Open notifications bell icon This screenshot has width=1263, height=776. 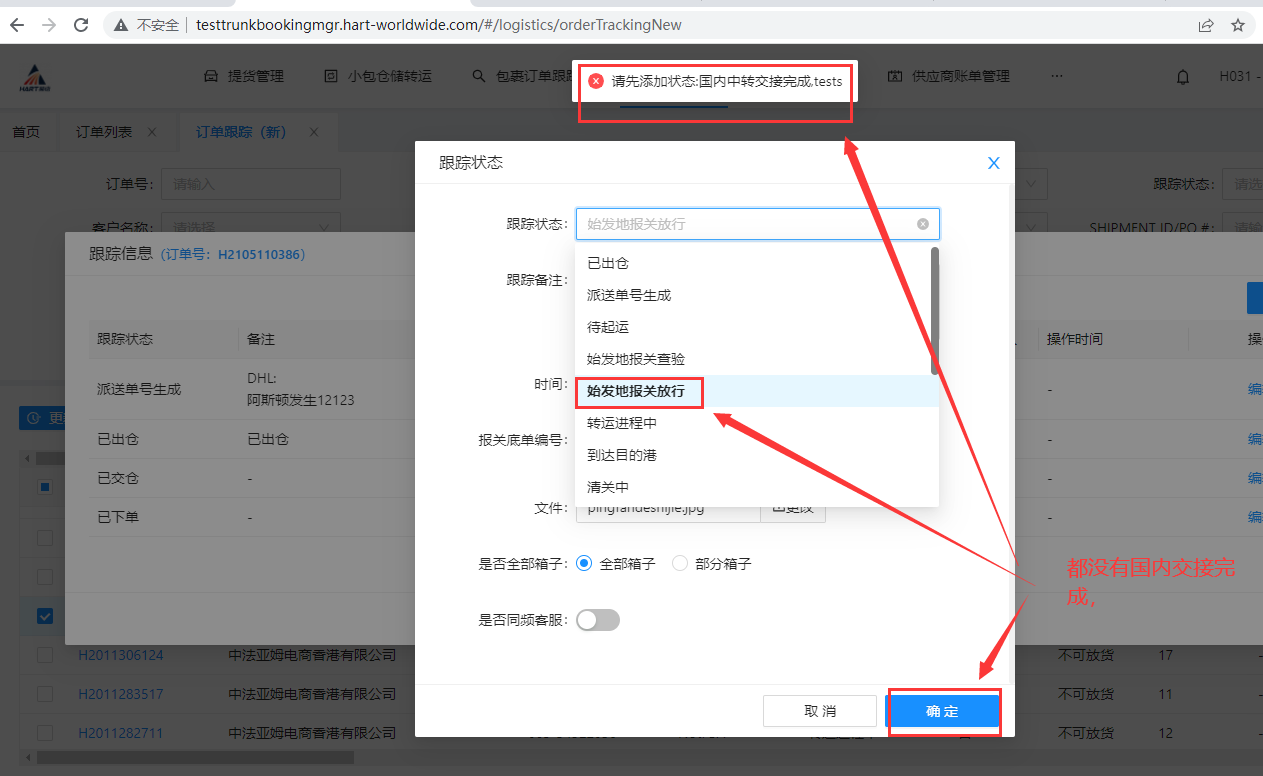point(1183,77)
